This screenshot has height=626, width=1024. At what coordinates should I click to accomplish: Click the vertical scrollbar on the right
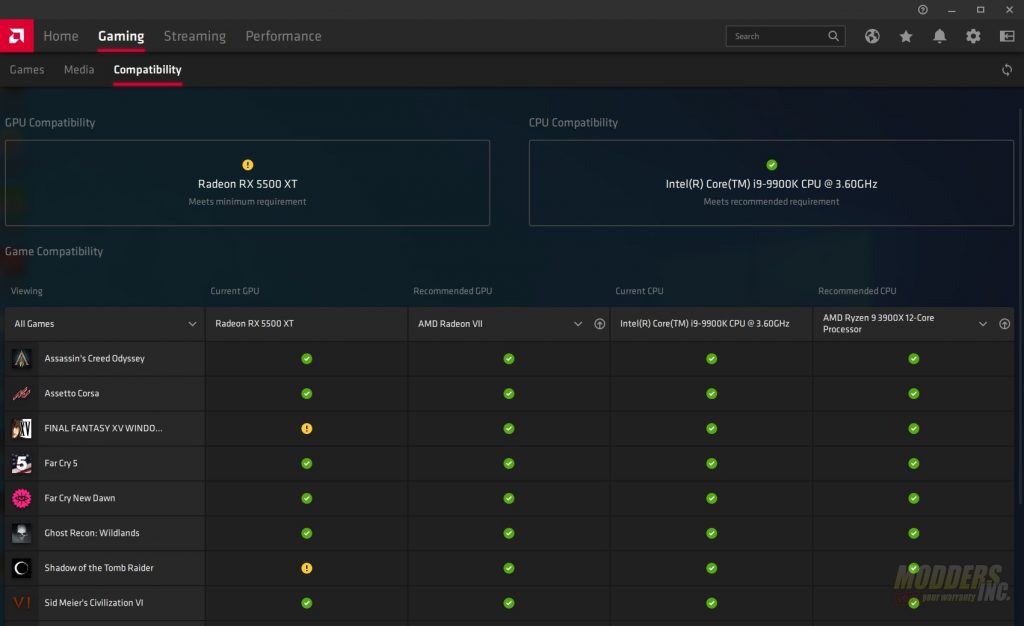coord(1020,305)
